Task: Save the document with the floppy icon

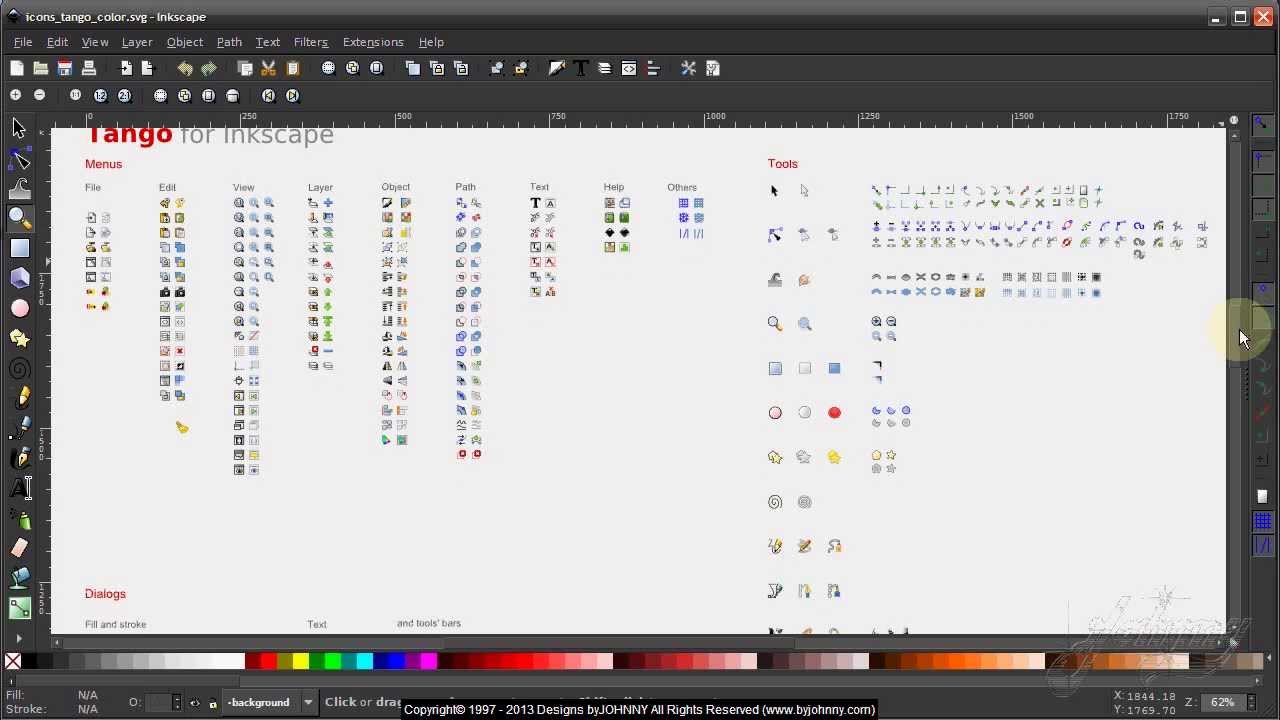Action: 65,68
